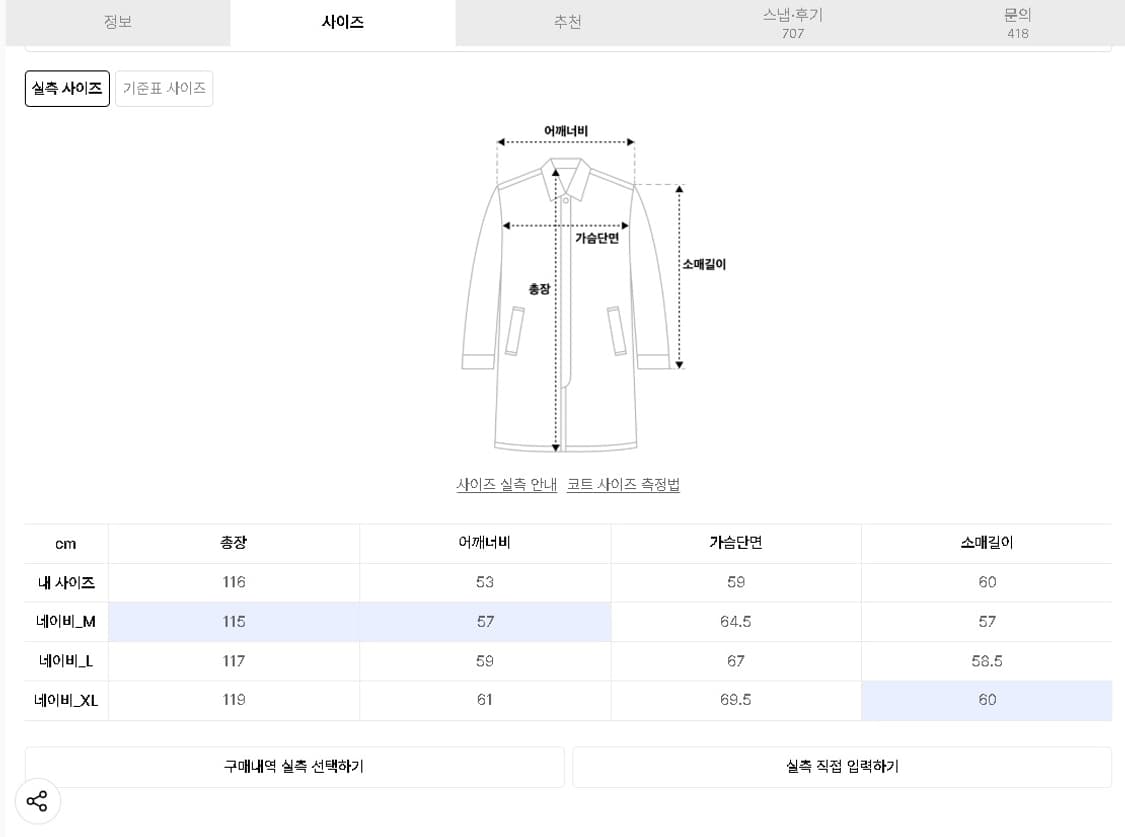Open the 사이즈 실측 안내 link
1125x837 pixels.
pos(506,484)
